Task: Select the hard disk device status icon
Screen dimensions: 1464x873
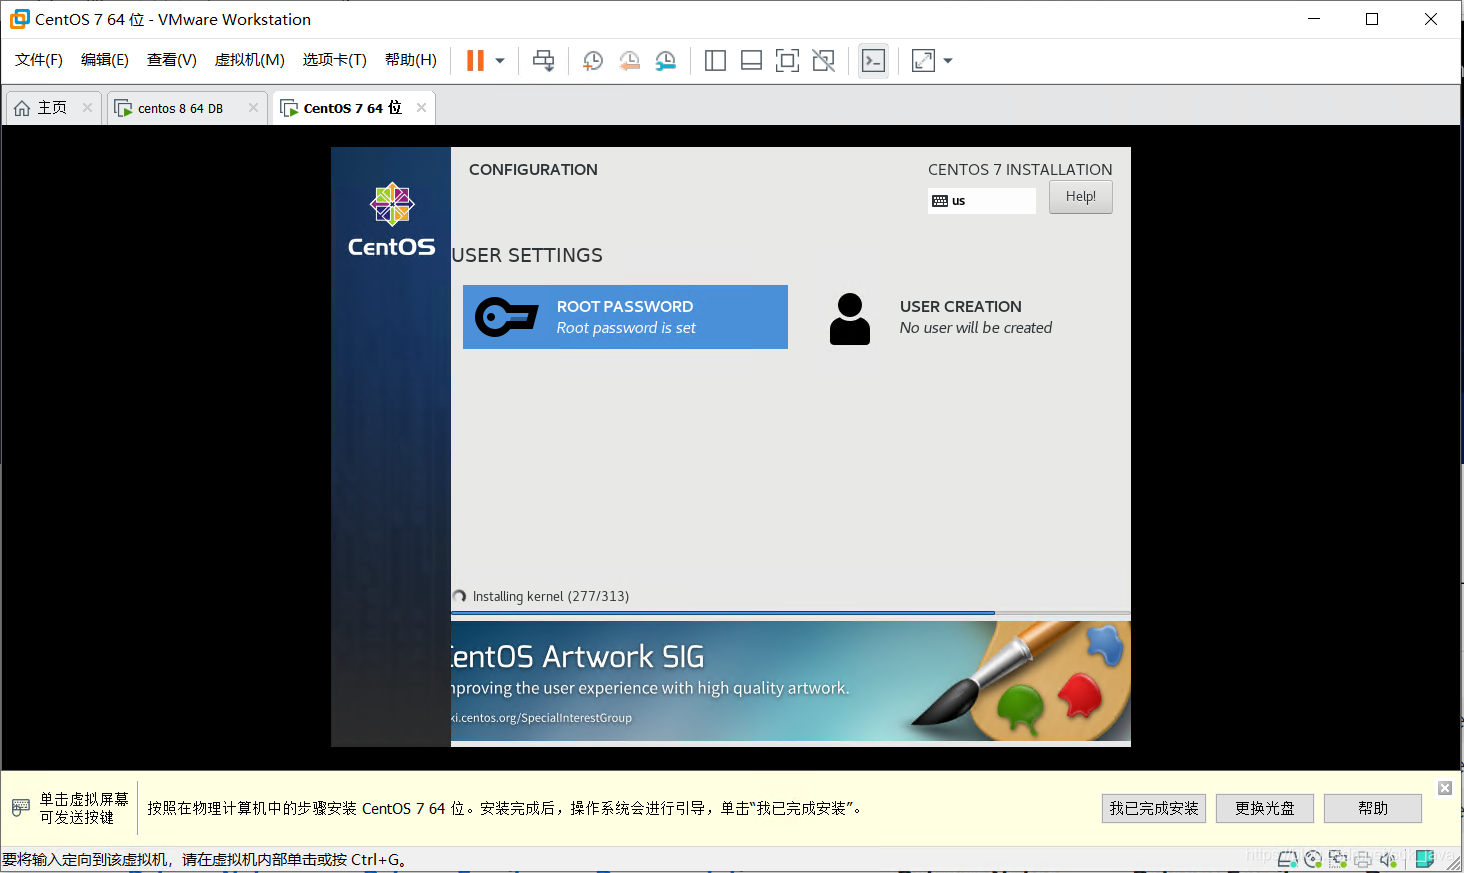Action: coord(1288,858)
